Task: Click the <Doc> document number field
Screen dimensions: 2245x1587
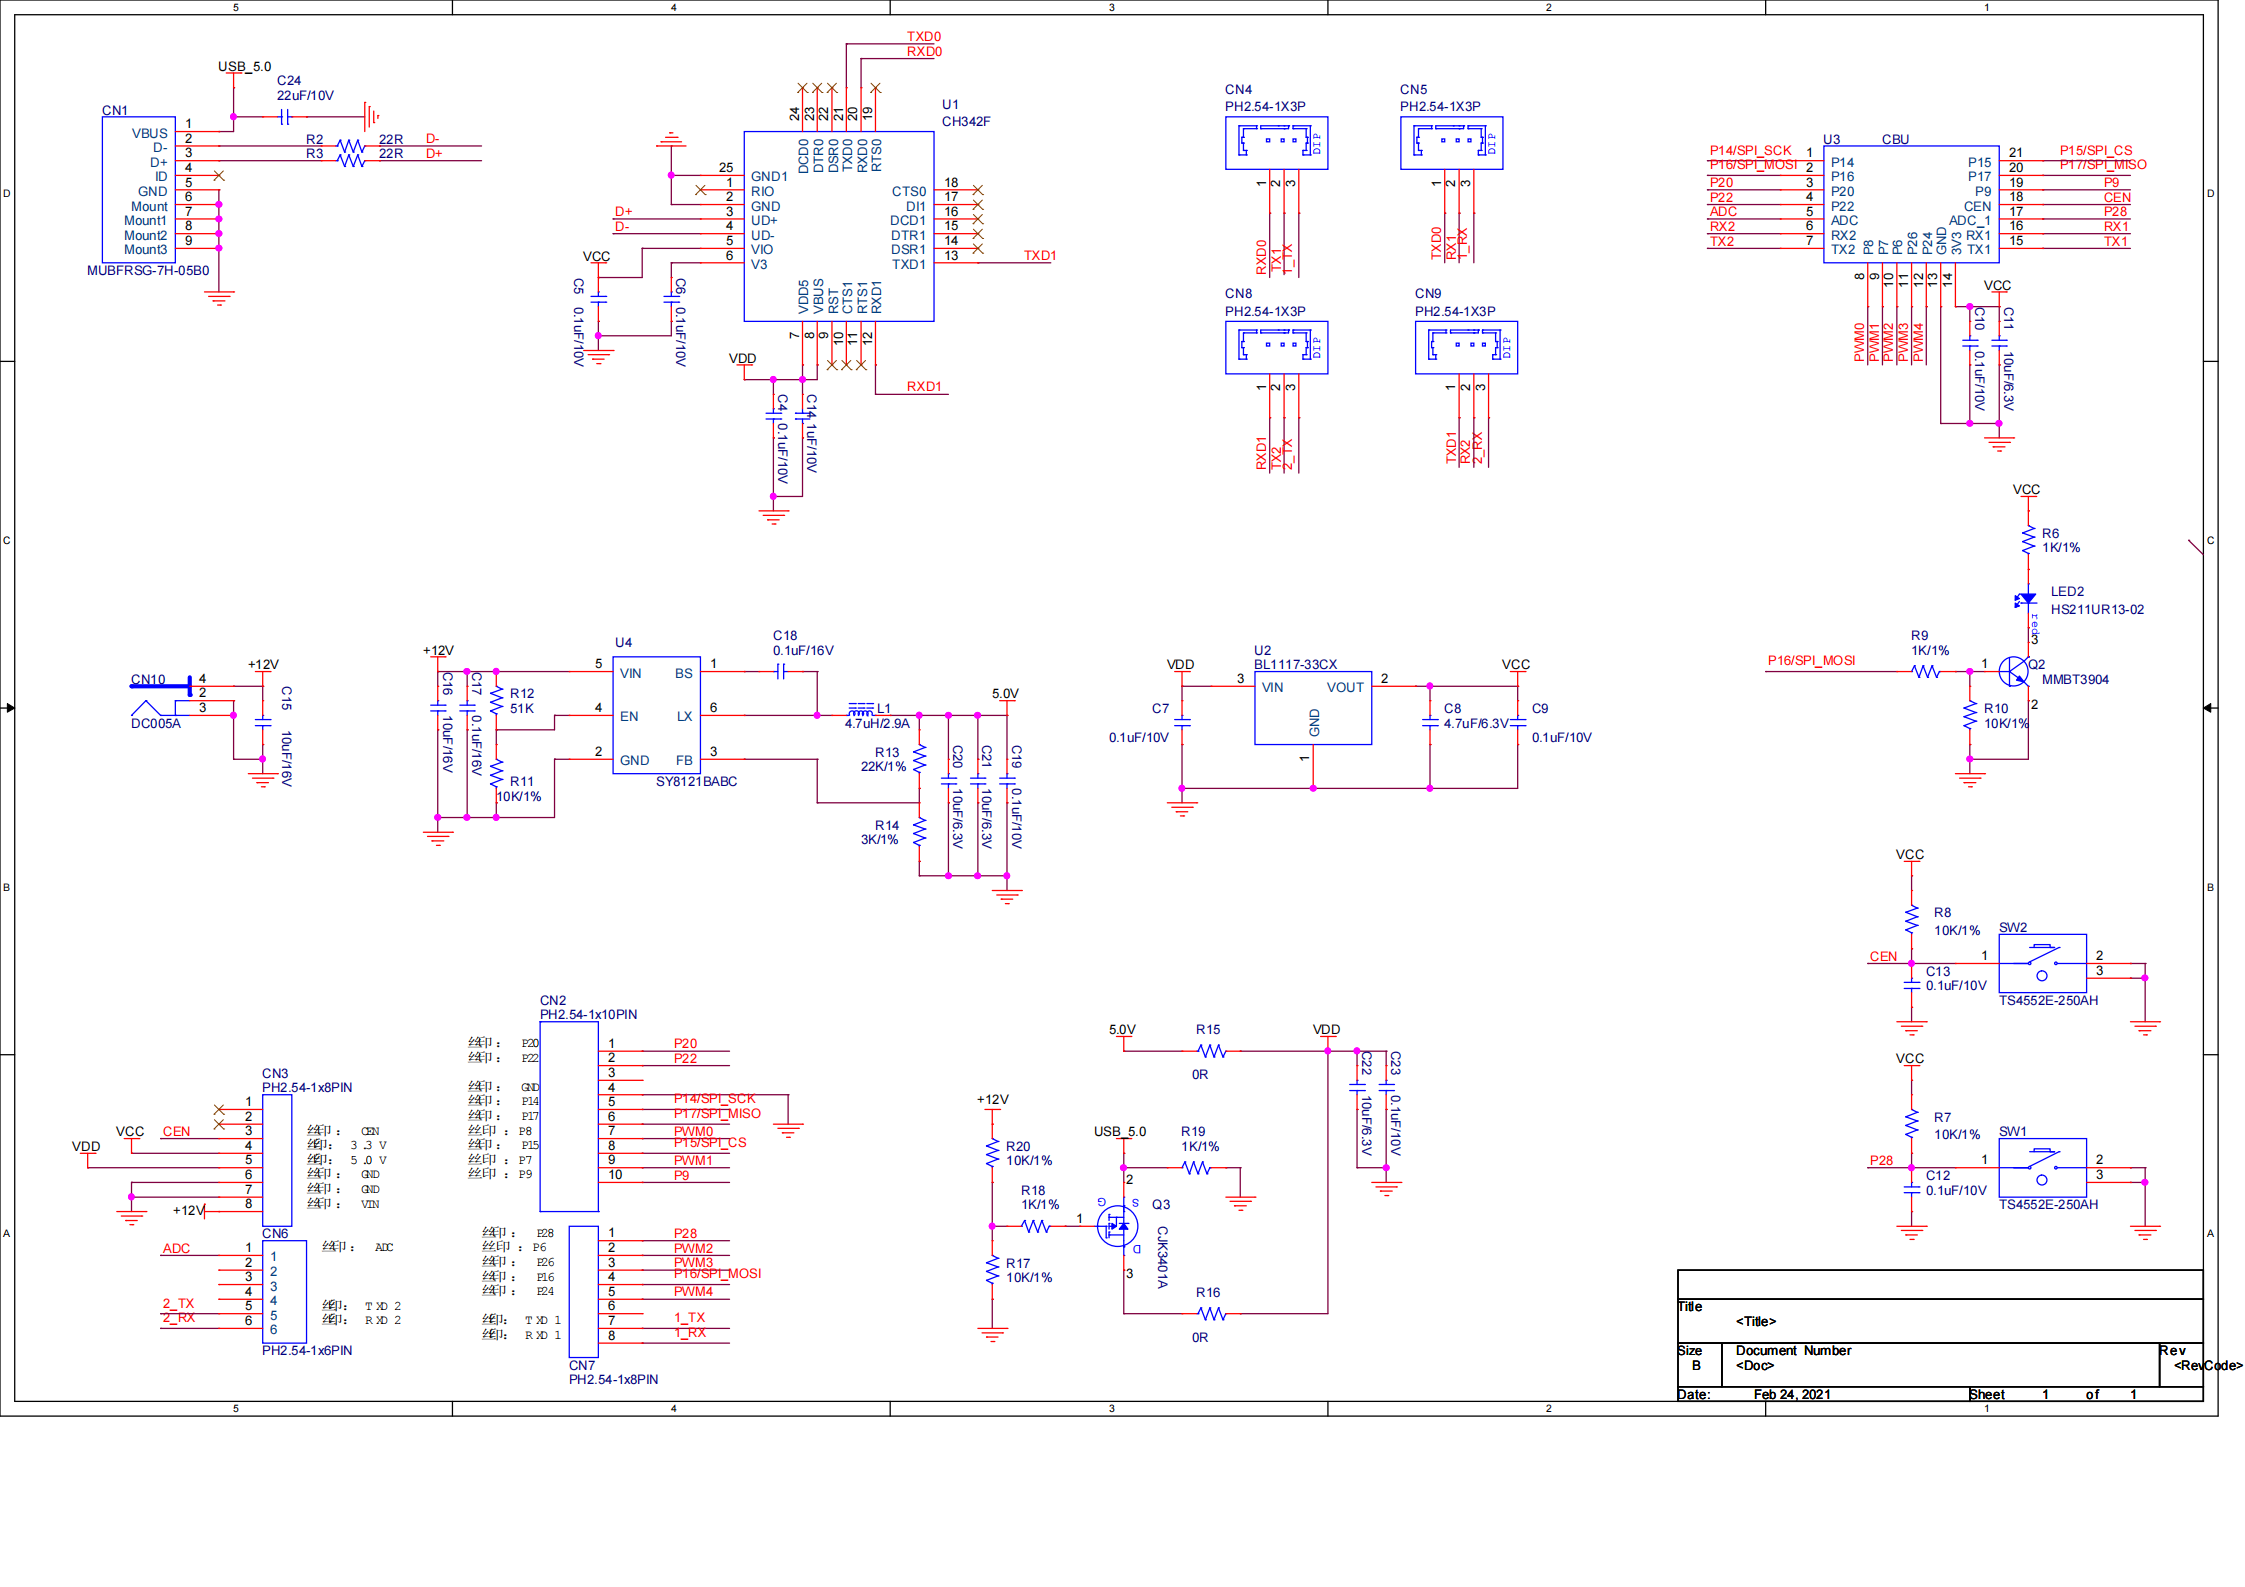Action: pyautogui.click(x=1755, y=1366)
